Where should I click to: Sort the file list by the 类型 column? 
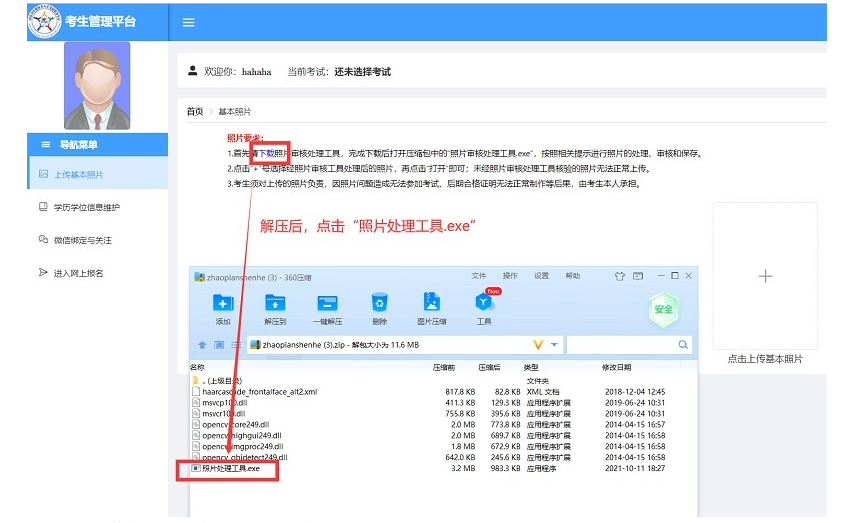coord(531,368)
